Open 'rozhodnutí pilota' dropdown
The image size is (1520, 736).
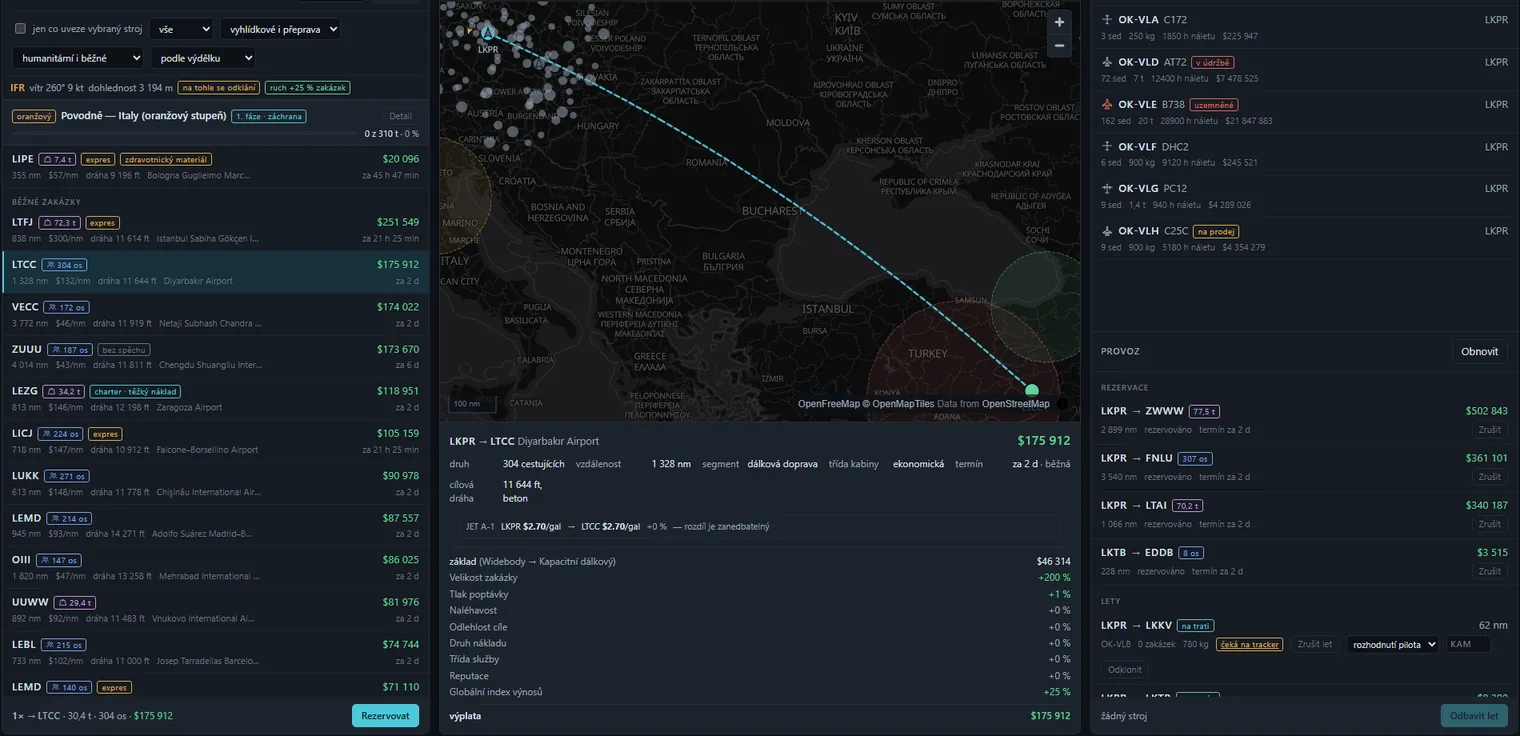pos(1393,645)
